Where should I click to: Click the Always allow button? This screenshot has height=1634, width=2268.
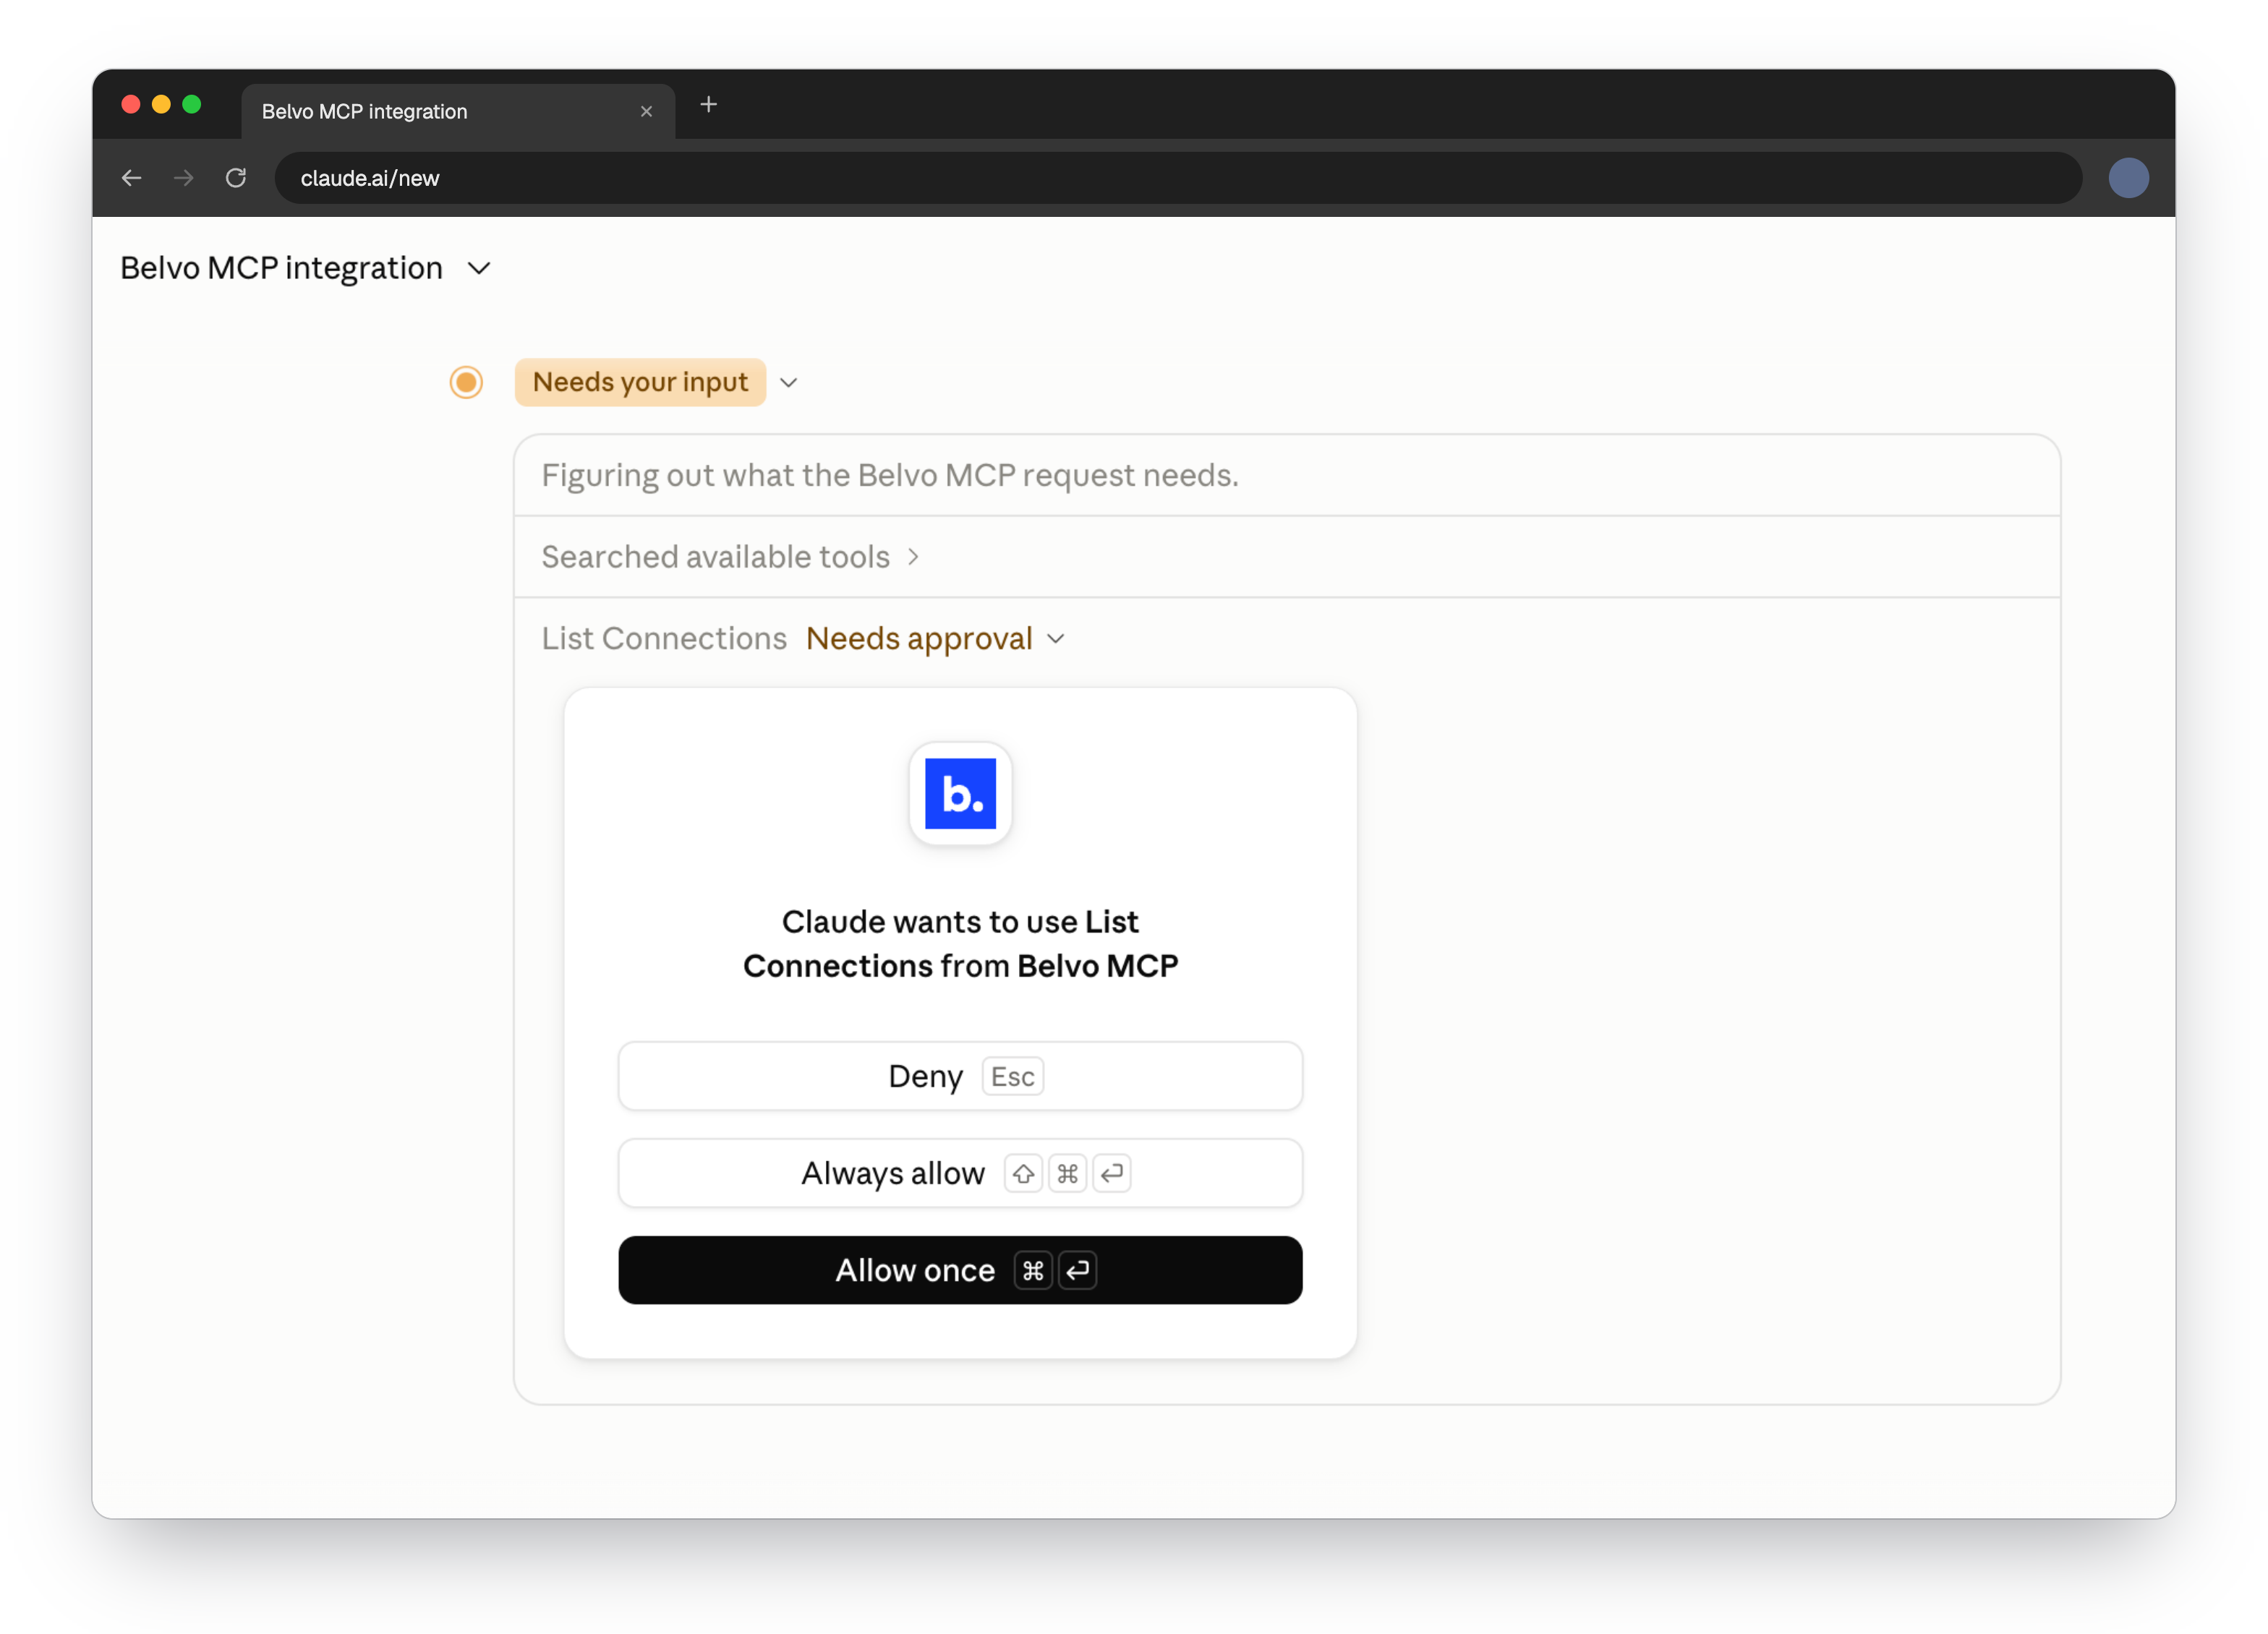[960, 1173]
